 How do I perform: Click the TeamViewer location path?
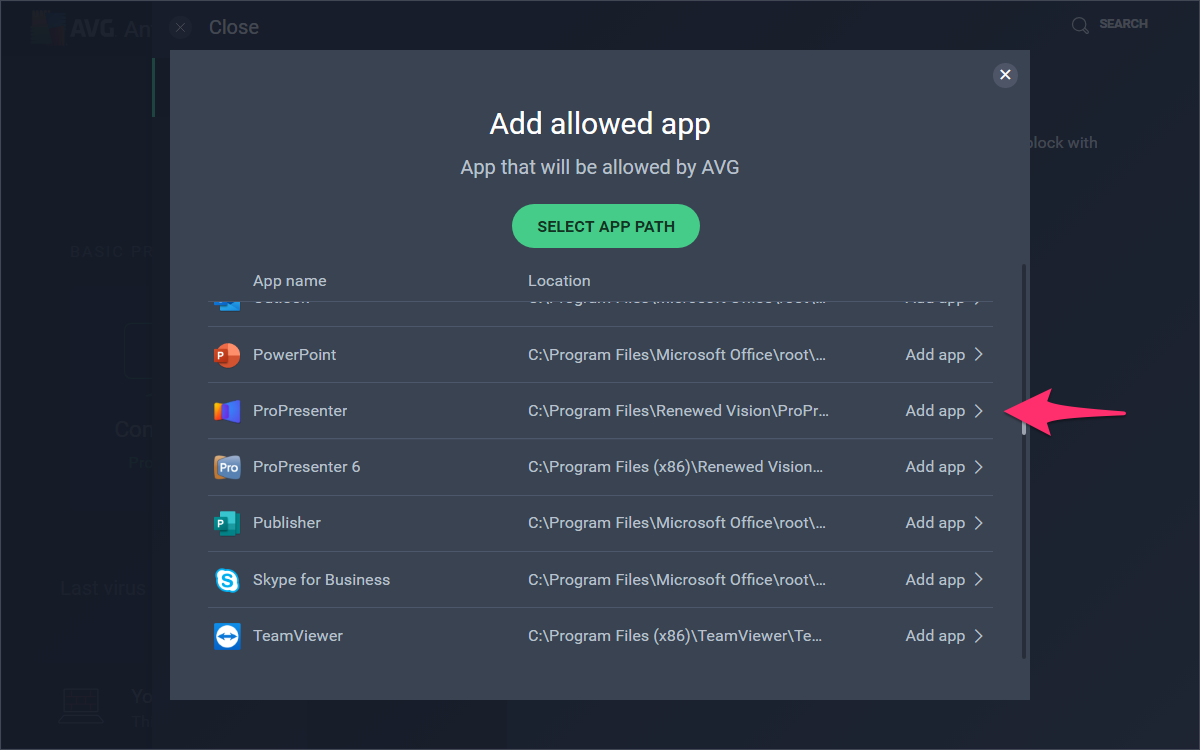[x=676, y=636]
